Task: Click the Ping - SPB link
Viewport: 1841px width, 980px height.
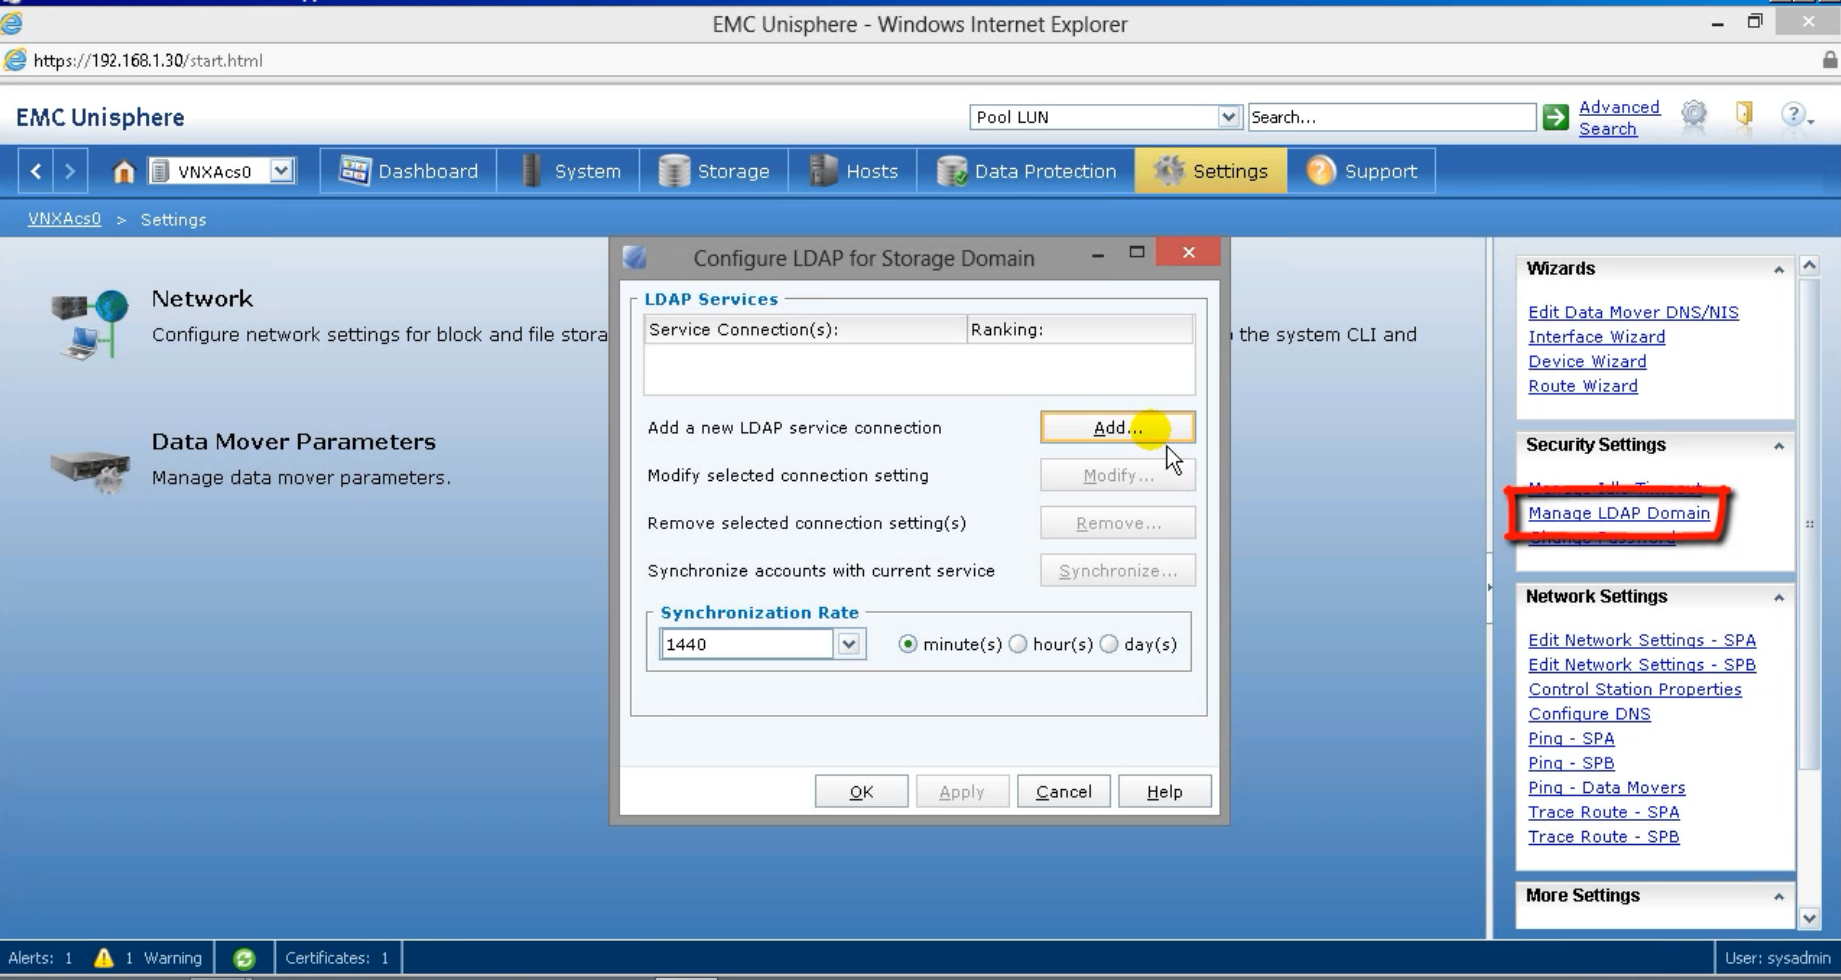Action: pyautogui.click(x=1571, y=763)
